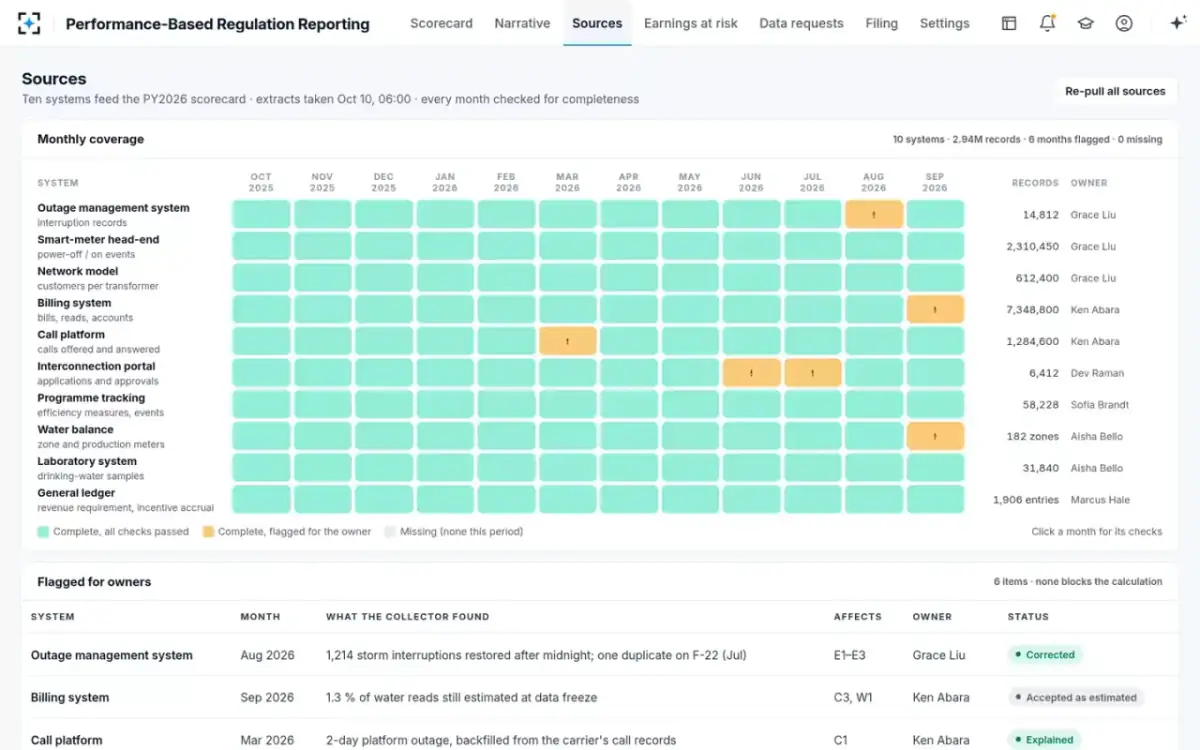The height and width of the screenshot is (750, 1200).
Task: Click the C3, W1 affects value
Action: pos(854,697)
